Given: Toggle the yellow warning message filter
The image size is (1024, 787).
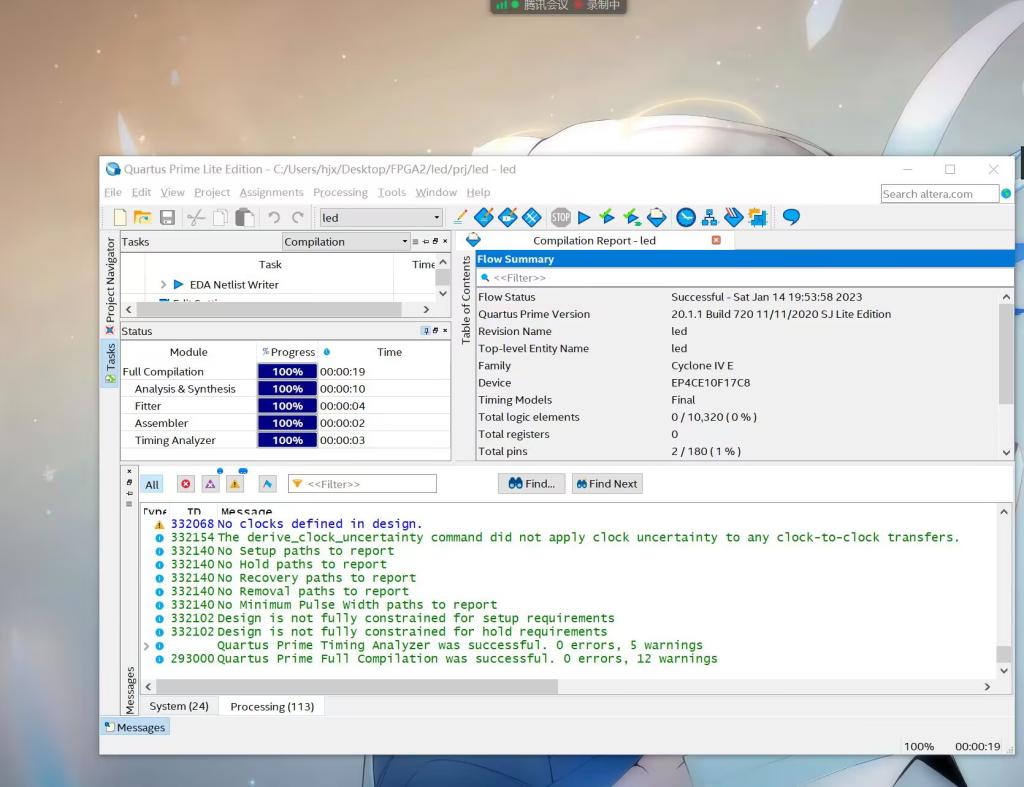Looking at the screenshot, I should click(235, 484).
